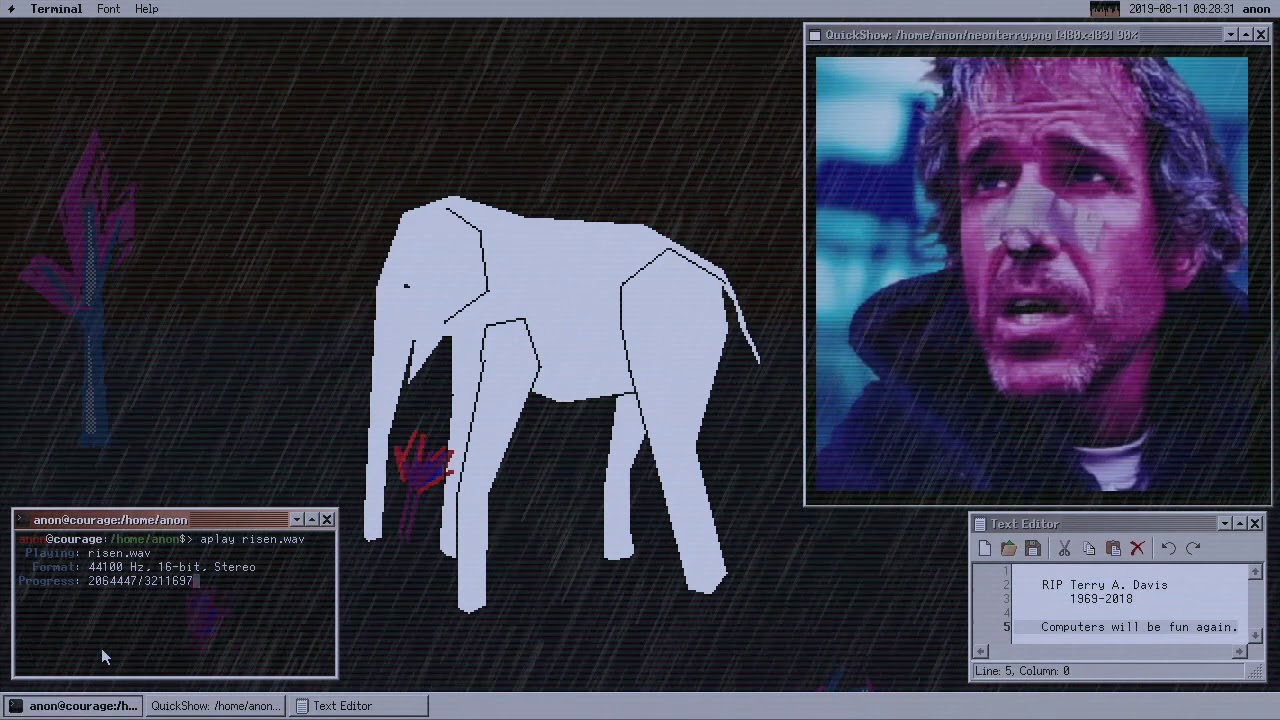Cut the selection with scissors icon
The image size is (1280, 720).
pos(1064,548)
